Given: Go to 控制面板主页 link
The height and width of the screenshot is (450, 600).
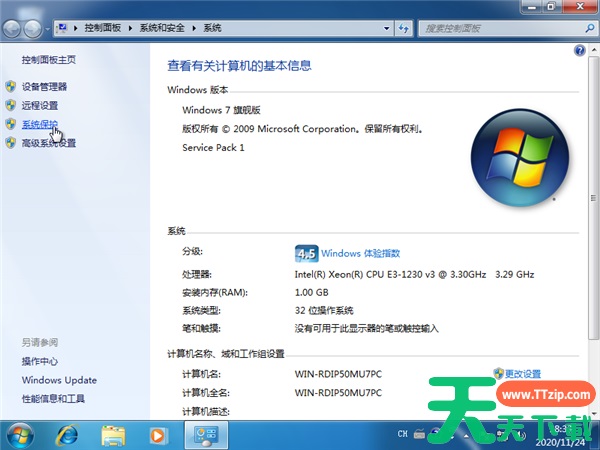Looking at the screenshot, I should tap(49, 60).
